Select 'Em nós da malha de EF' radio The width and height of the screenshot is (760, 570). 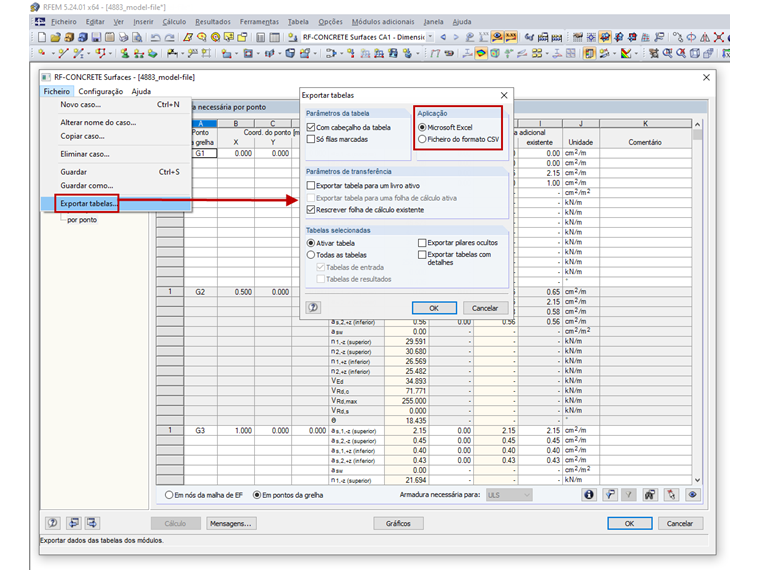point(169,495)
